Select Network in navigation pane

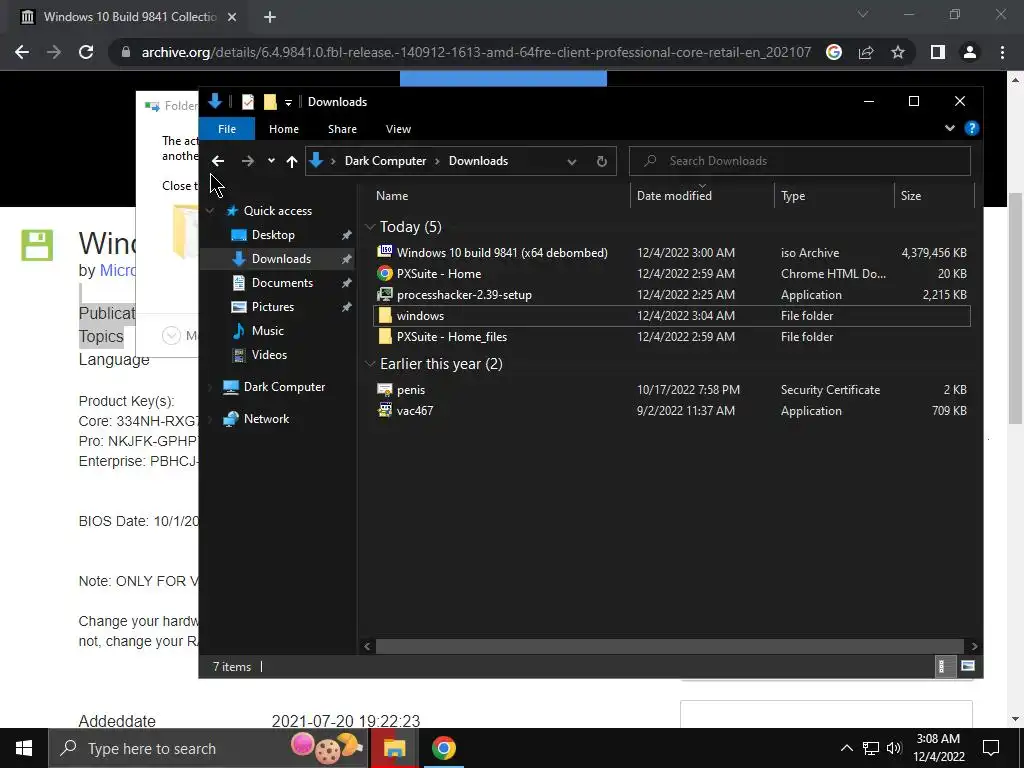click(266, 419)
